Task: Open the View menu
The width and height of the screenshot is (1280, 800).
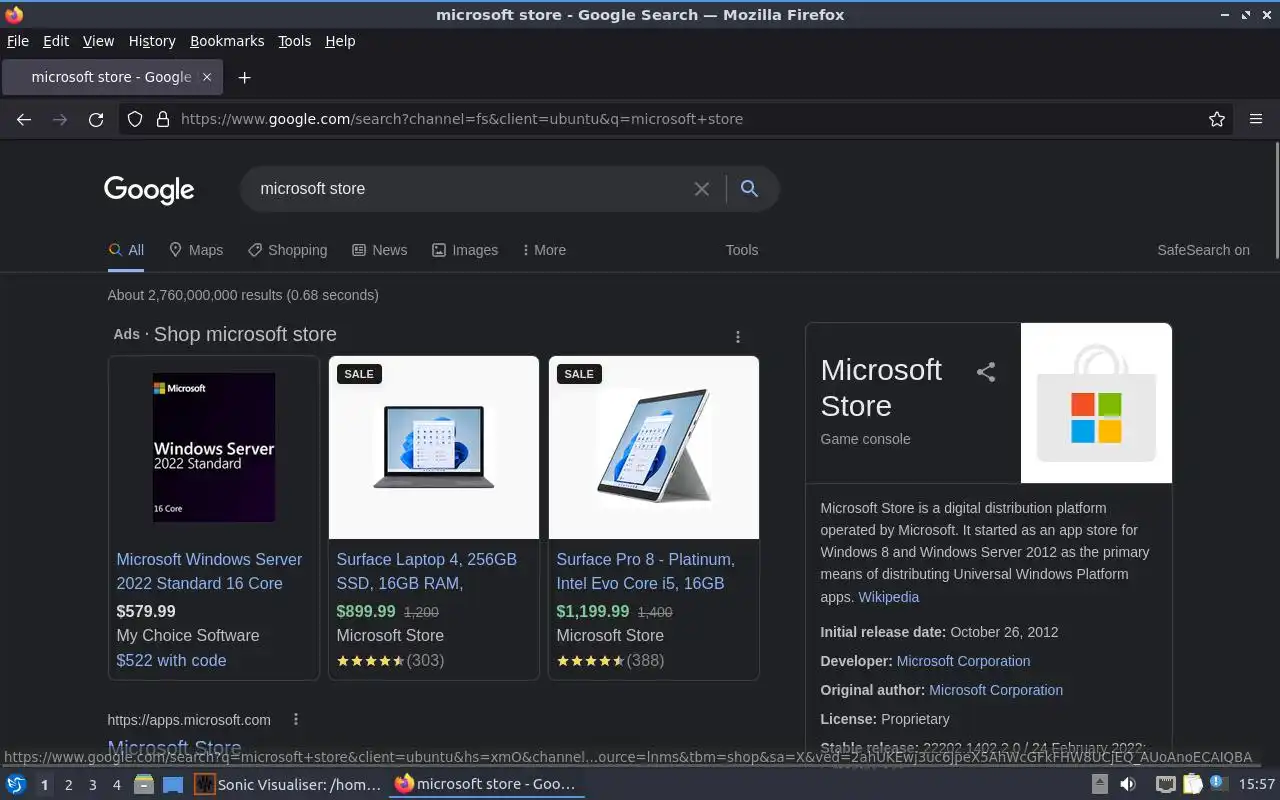Action: click(98, 41)
